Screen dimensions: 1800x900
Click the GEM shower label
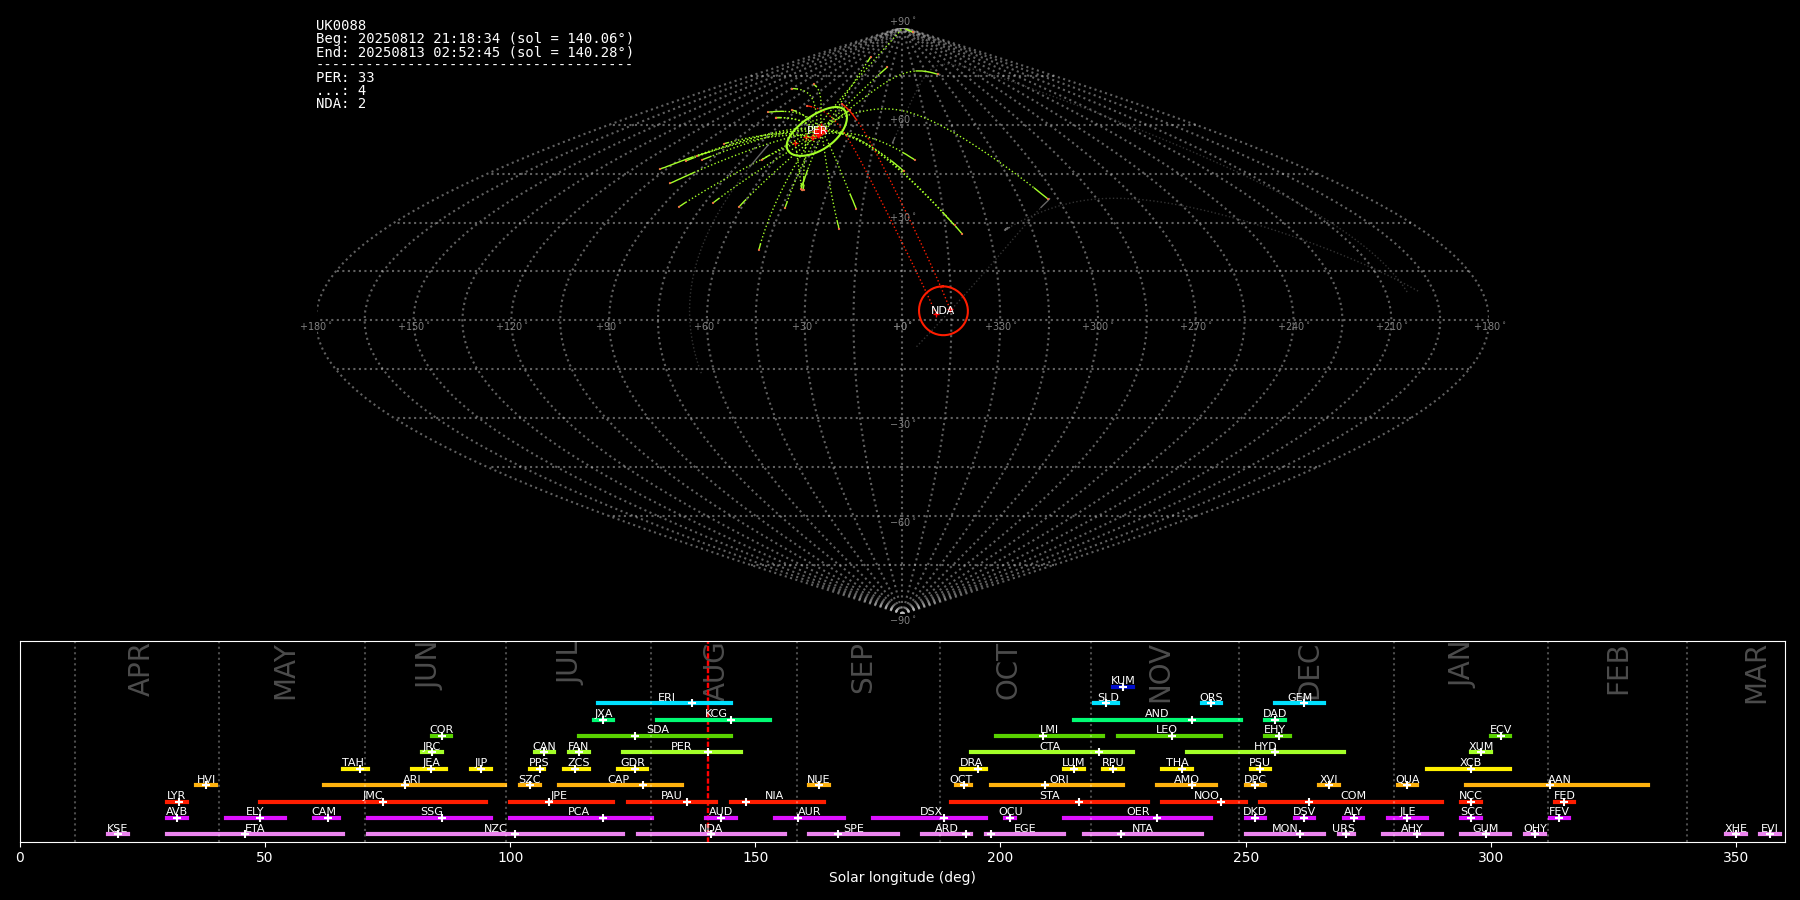(x=1300, y=698)
